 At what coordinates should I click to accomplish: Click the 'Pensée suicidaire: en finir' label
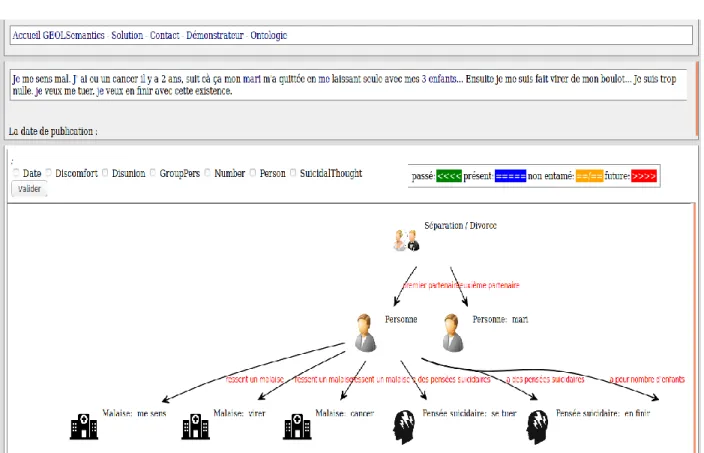(603, 413)
